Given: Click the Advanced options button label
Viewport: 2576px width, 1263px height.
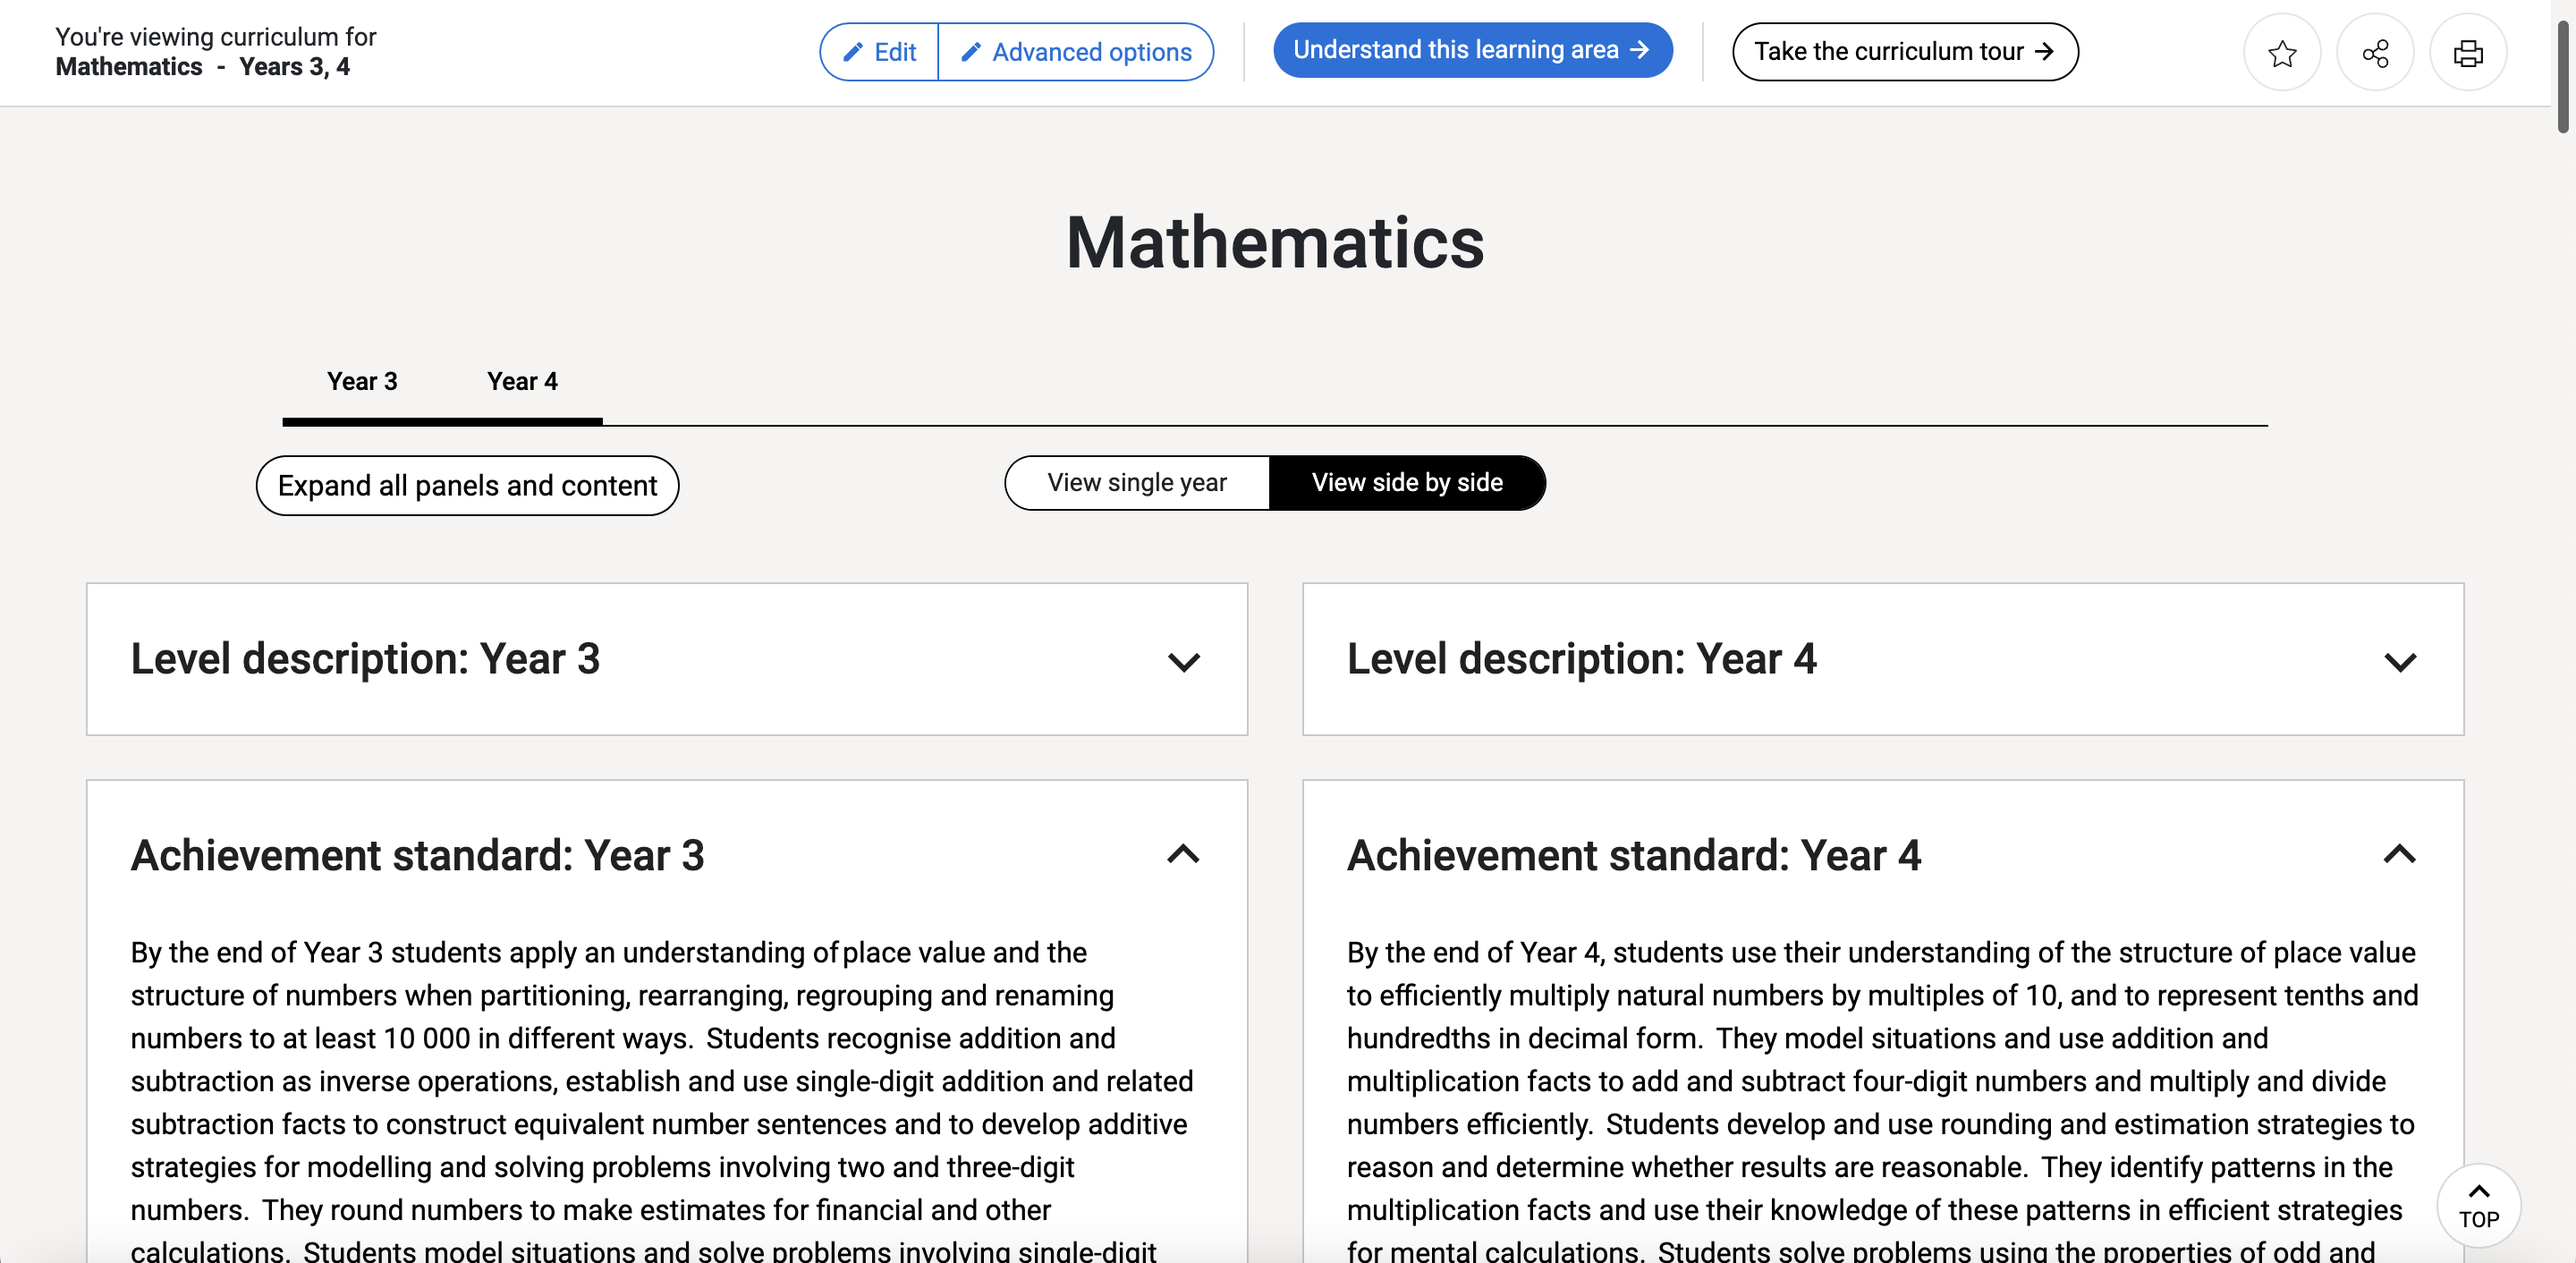Looking at the screenshot, I should click(x=1091, y=52).
